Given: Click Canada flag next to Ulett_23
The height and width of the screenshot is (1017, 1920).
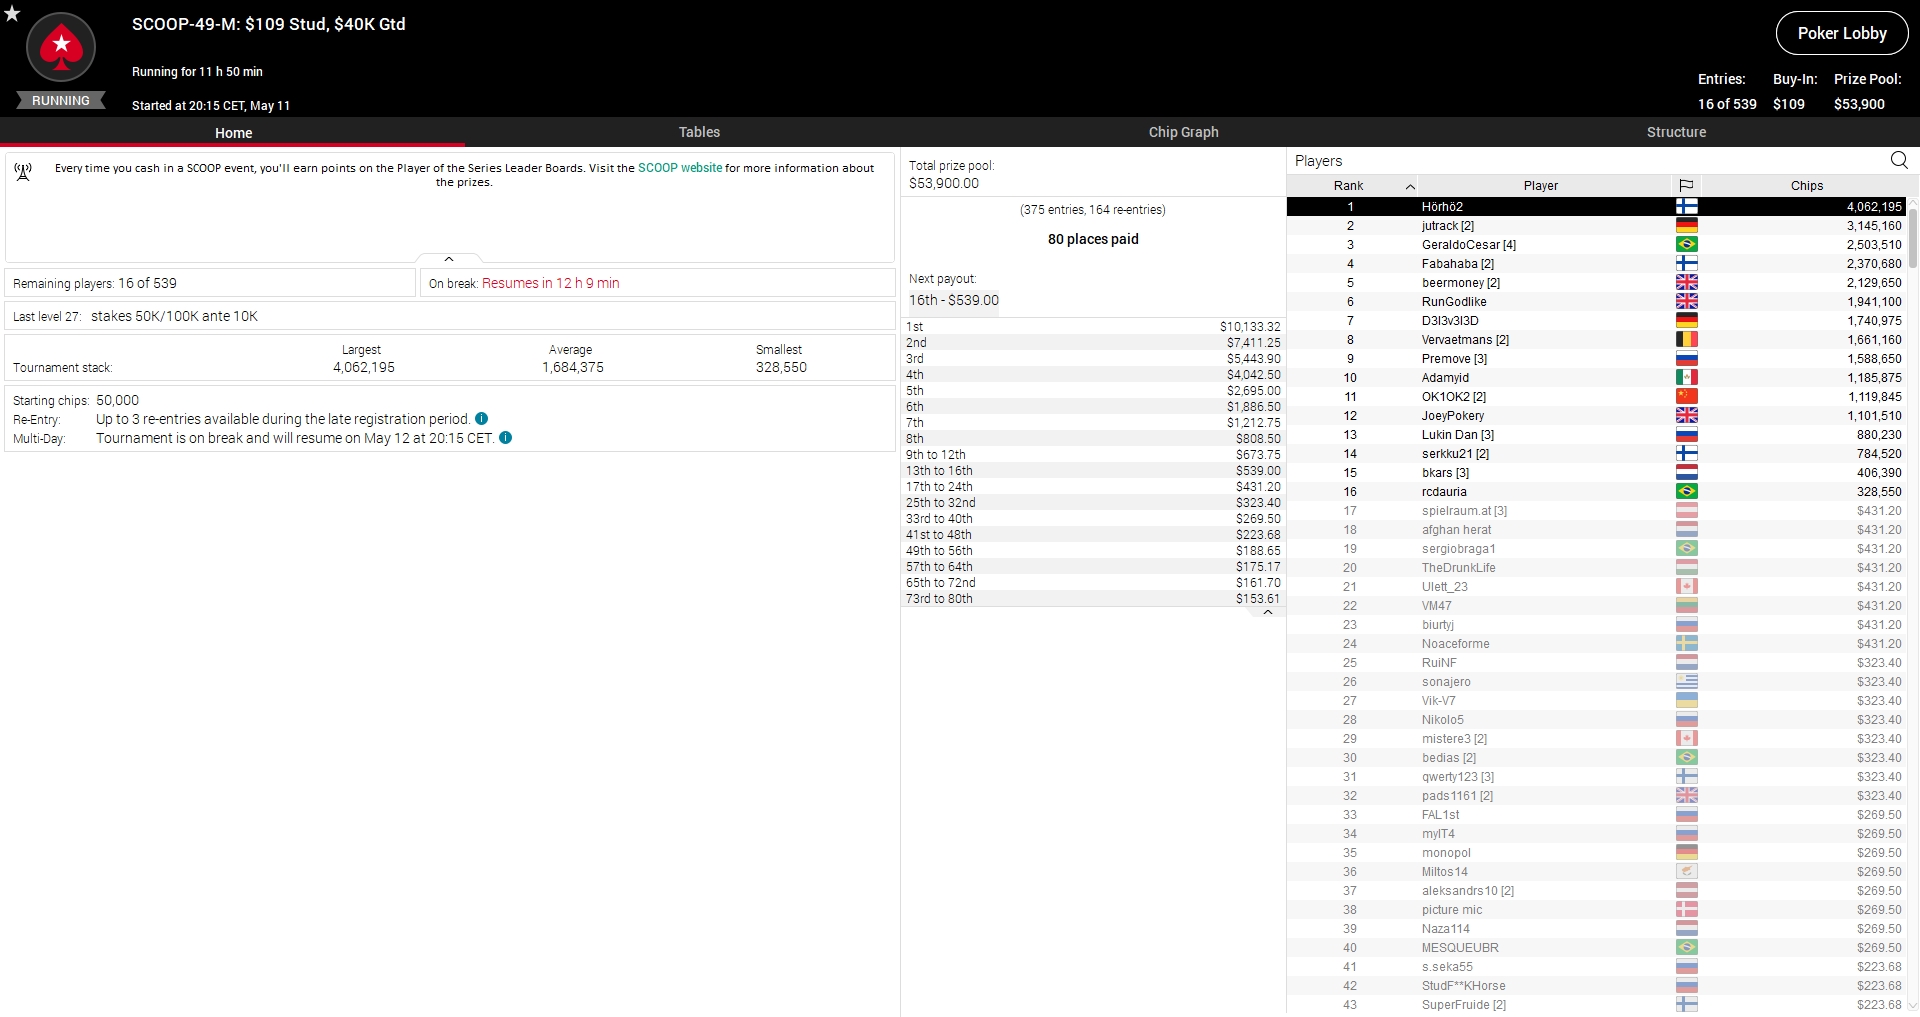Looking at the screenshot, I should pos(1687,587).
